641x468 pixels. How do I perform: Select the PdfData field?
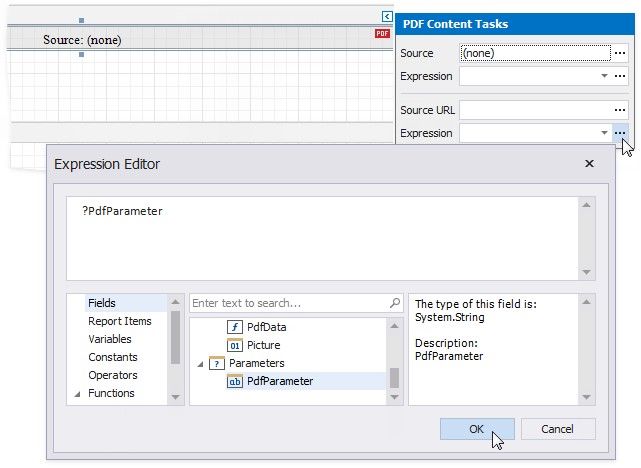click(266, 327)
